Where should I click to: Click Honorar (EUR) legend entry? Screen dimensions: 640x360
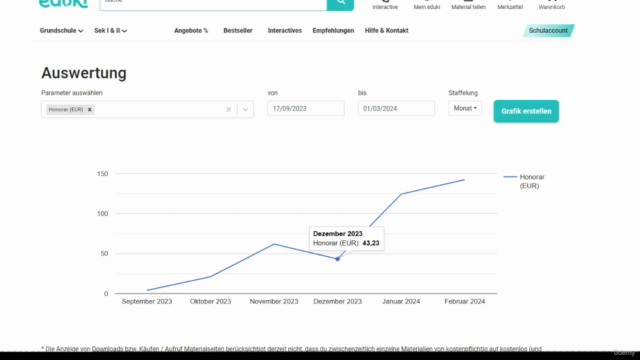[x=524, y=181]
